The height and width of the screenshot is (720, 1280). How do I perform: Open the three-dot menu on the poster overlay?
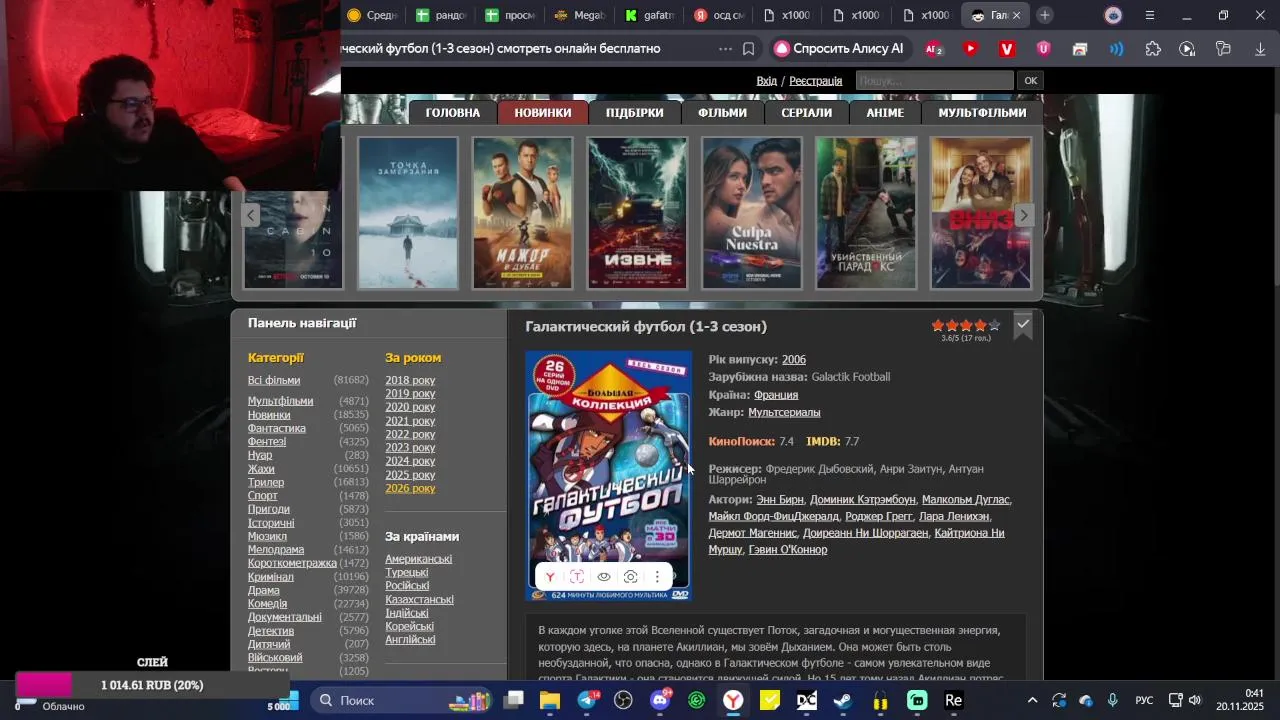[657, 577]
